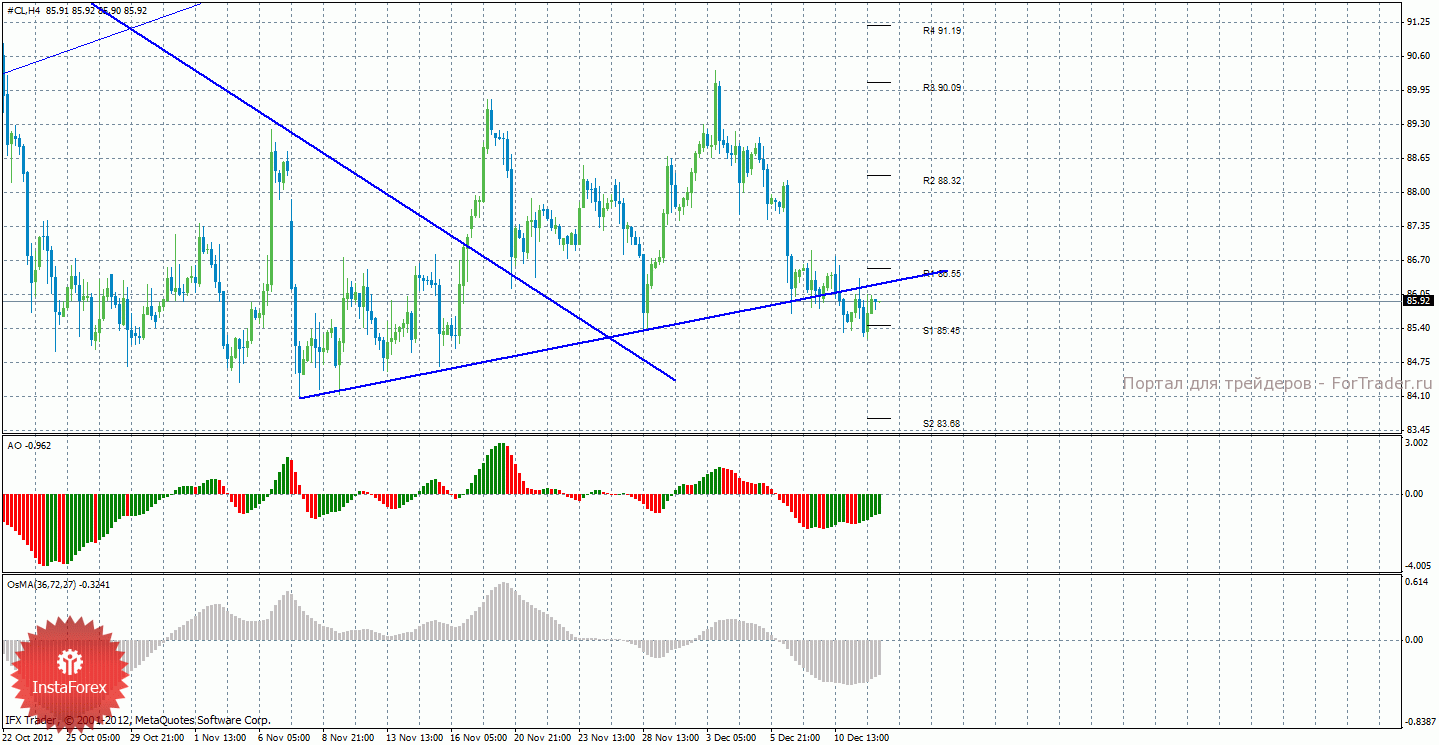The width and height of the screenshot is (1439, 745).
Task: Click the IFX Trader MetaQuotes copyright text
Action: tap(138, 720)
